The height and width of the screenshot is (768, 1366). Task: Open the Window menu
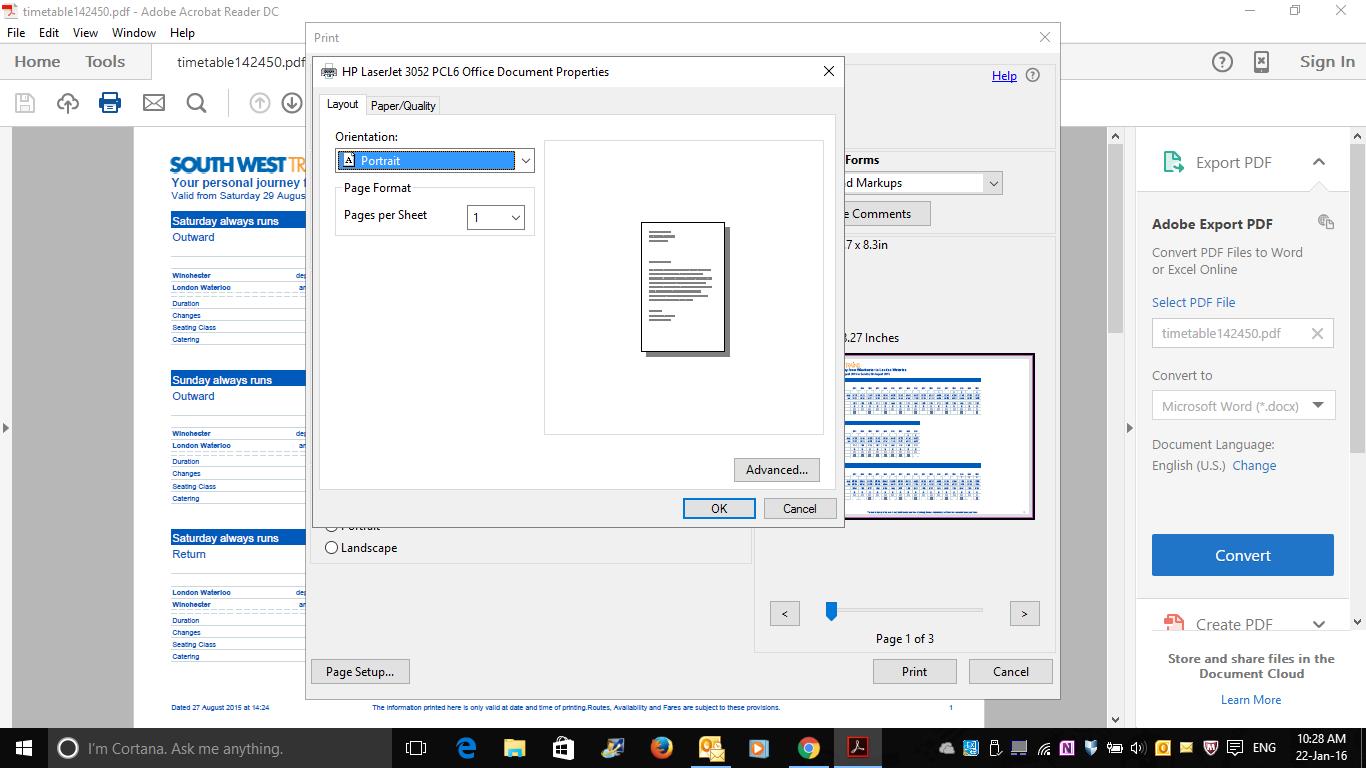pos(133,32)
